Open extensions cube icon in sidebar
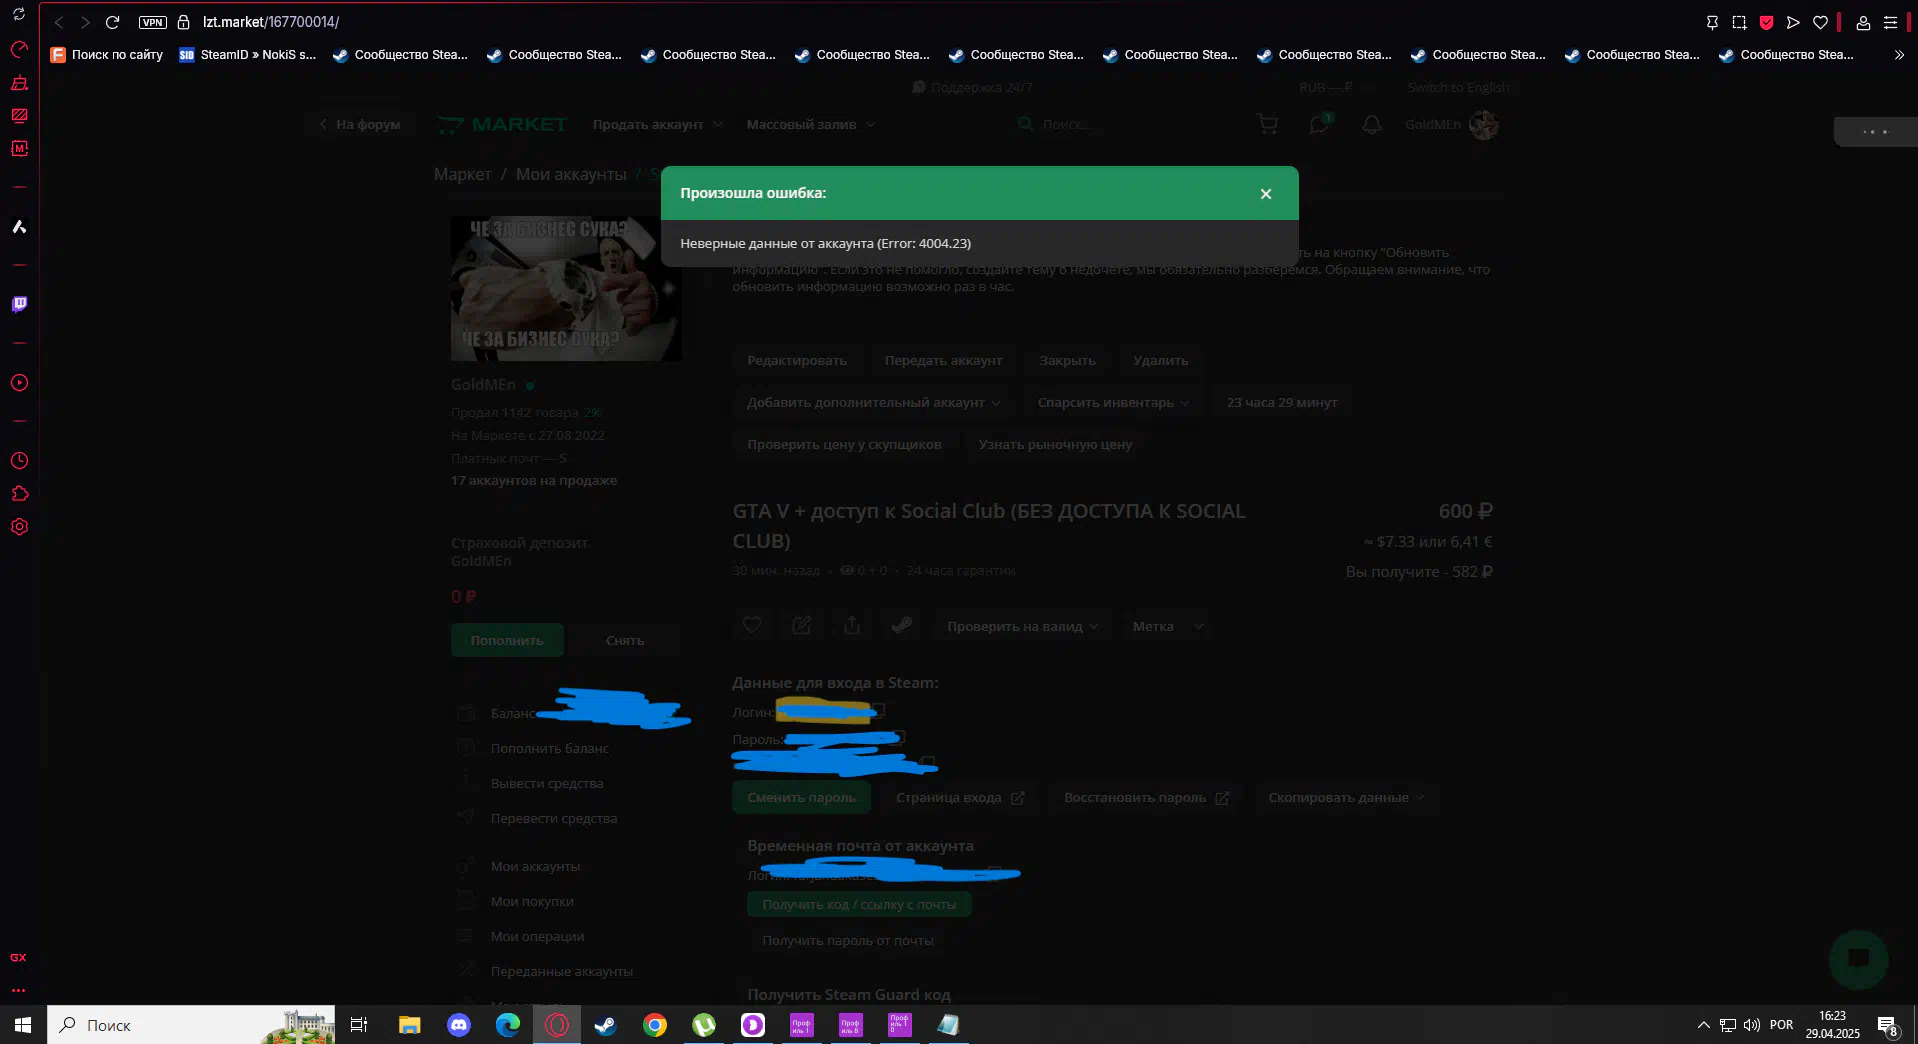 coord(19,494)
